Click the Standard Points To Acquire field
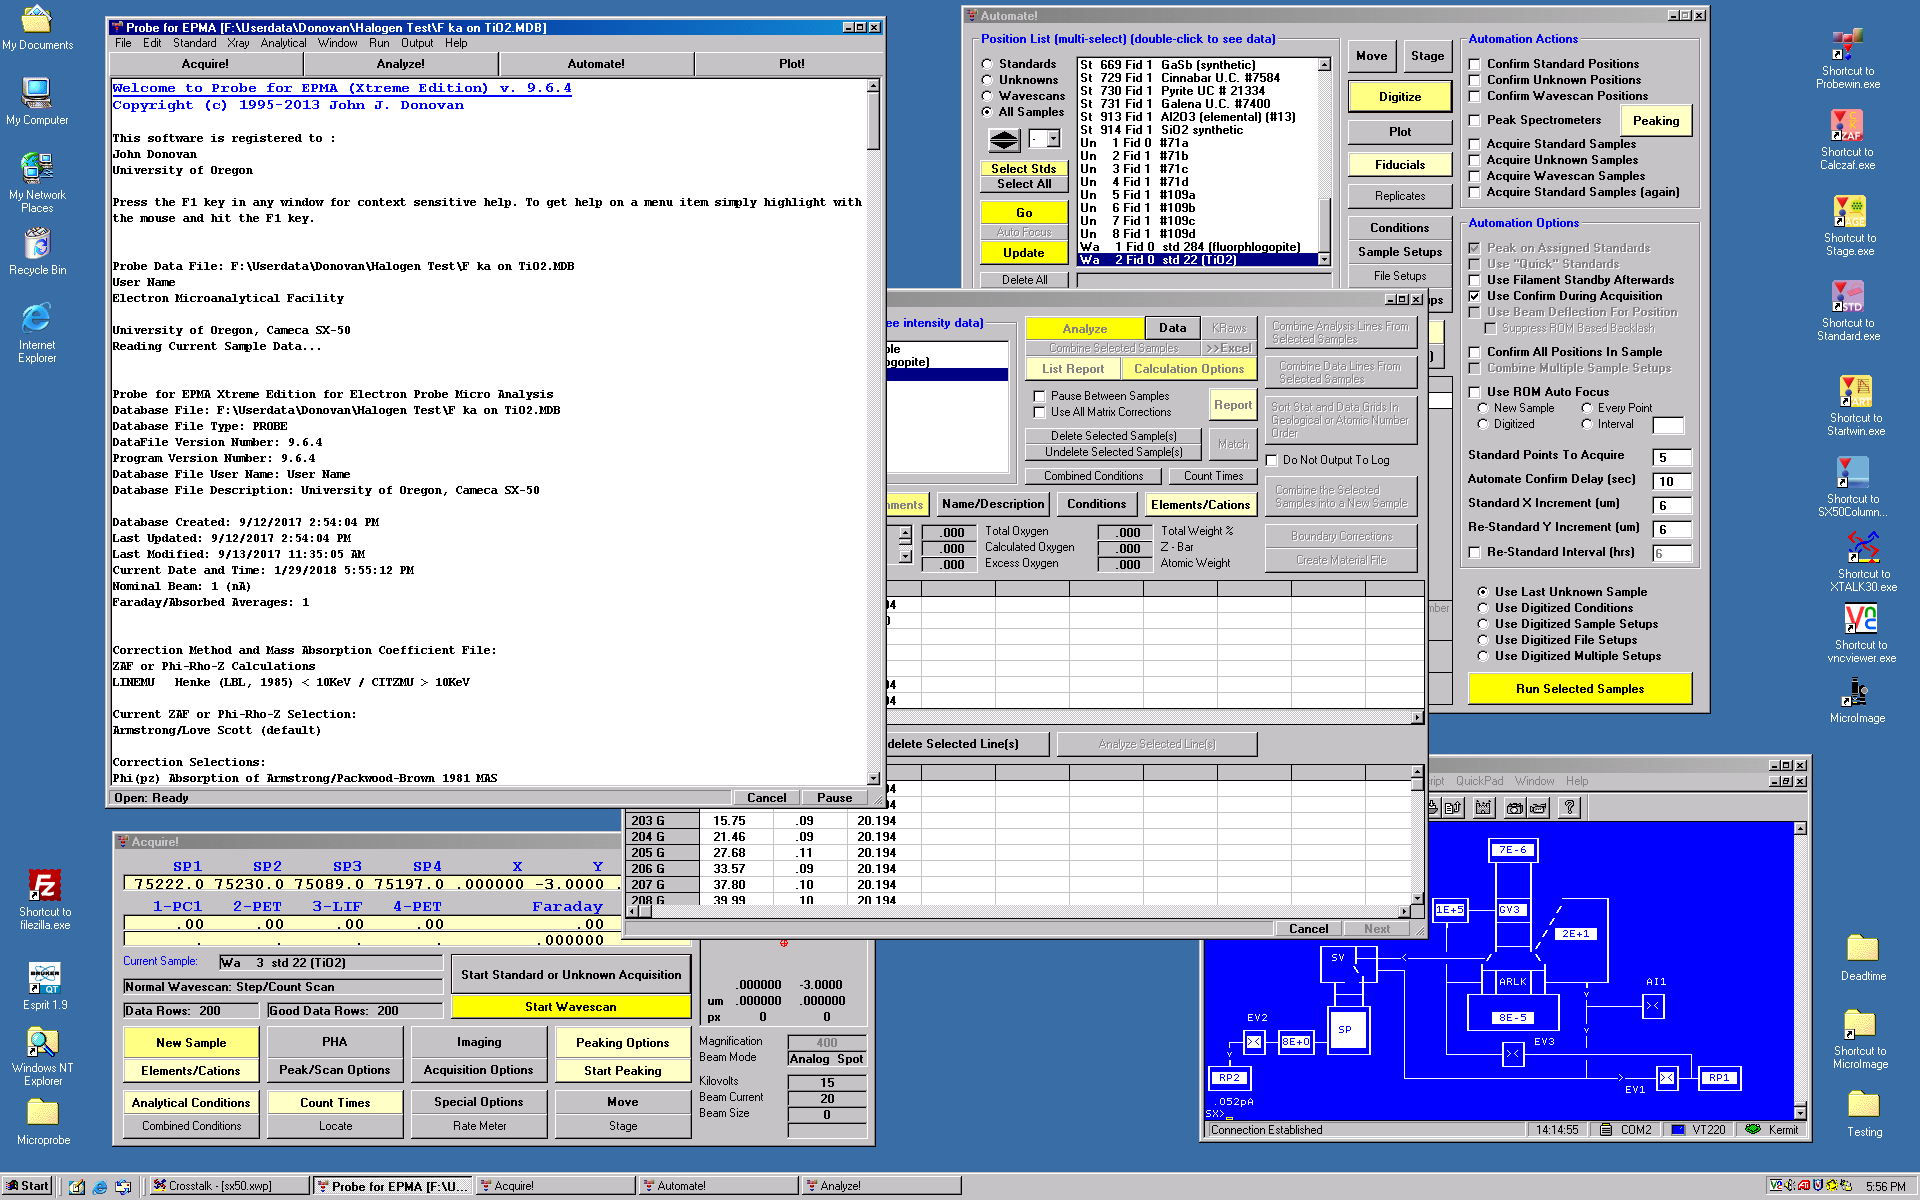 [1672, 457]
